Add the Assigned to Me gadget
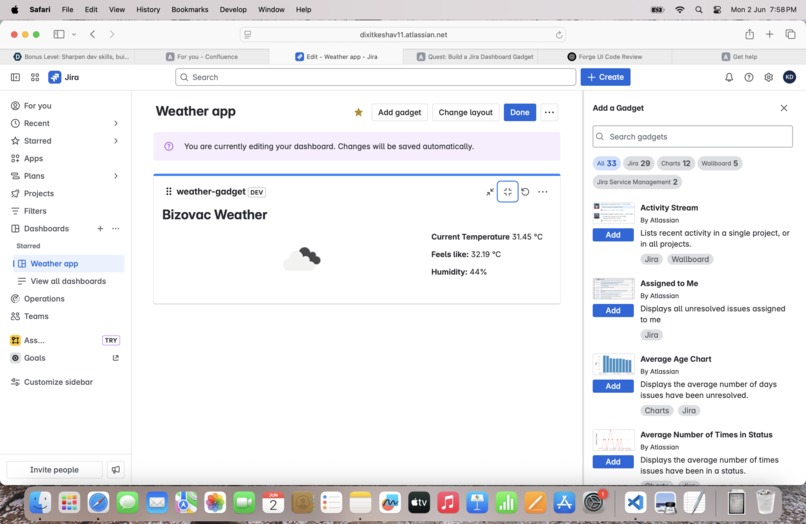This screenshot has height=524, width=806. tap(613, 311)
